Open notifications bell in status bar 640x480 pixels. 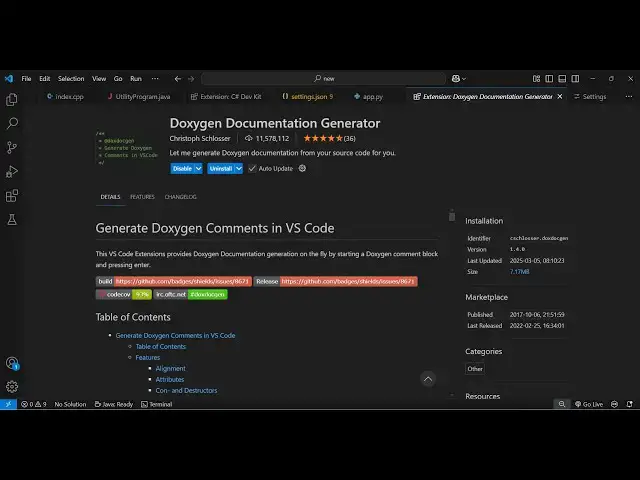click(x=629, y=404)
